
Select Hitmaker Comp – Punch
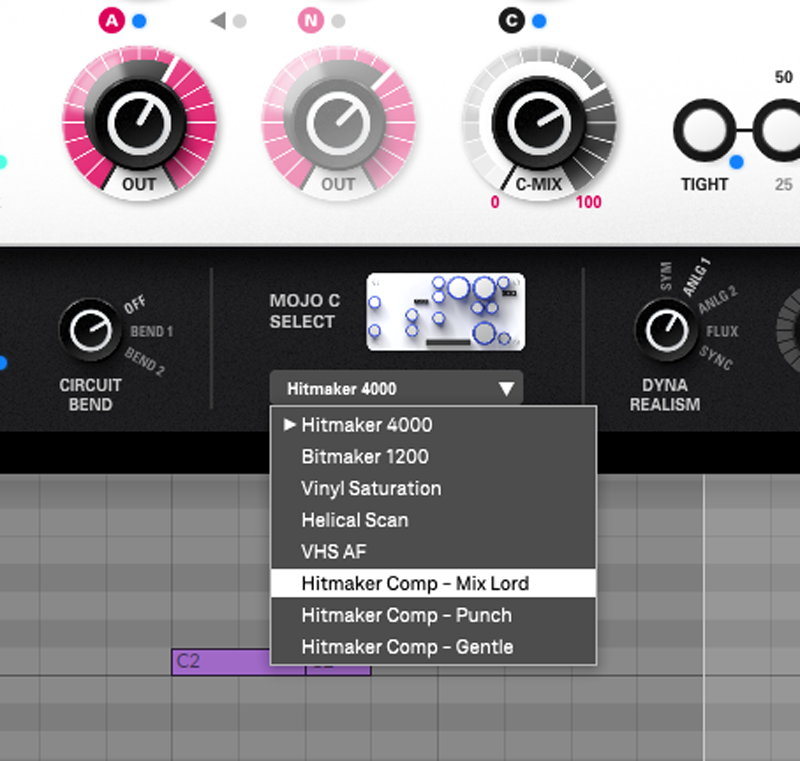tap(433, 615)
